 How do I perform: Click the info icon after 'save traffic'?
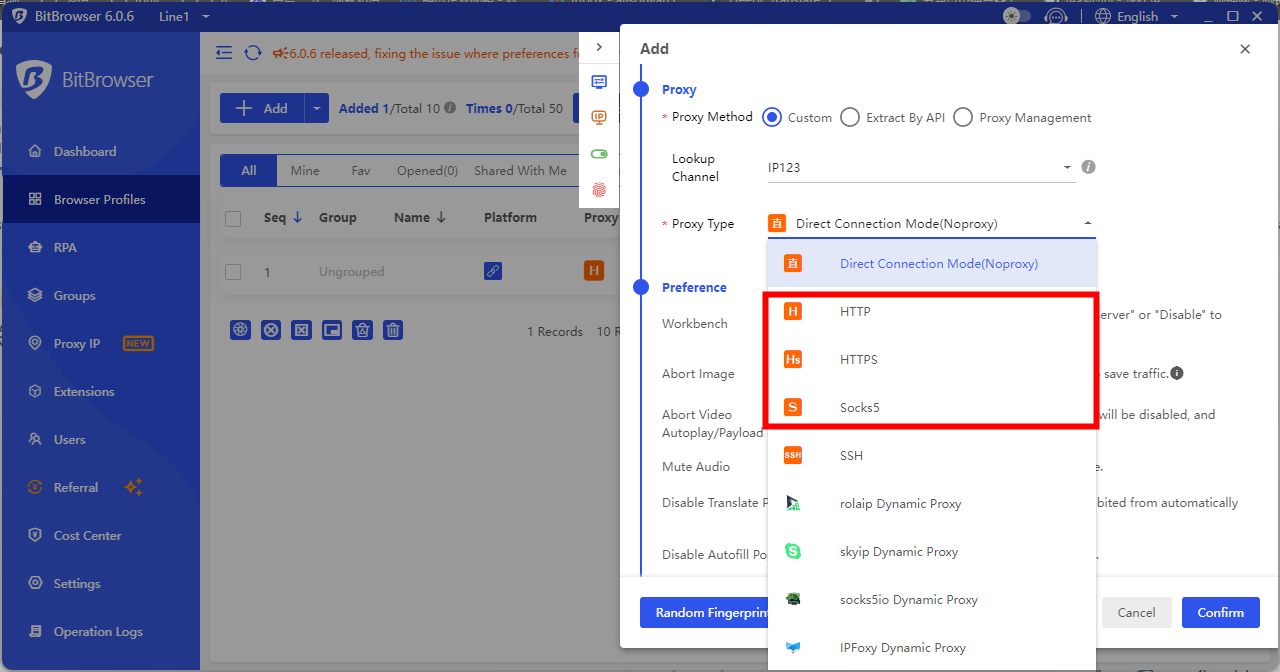pyautogui.click(x=1177, y=373)
